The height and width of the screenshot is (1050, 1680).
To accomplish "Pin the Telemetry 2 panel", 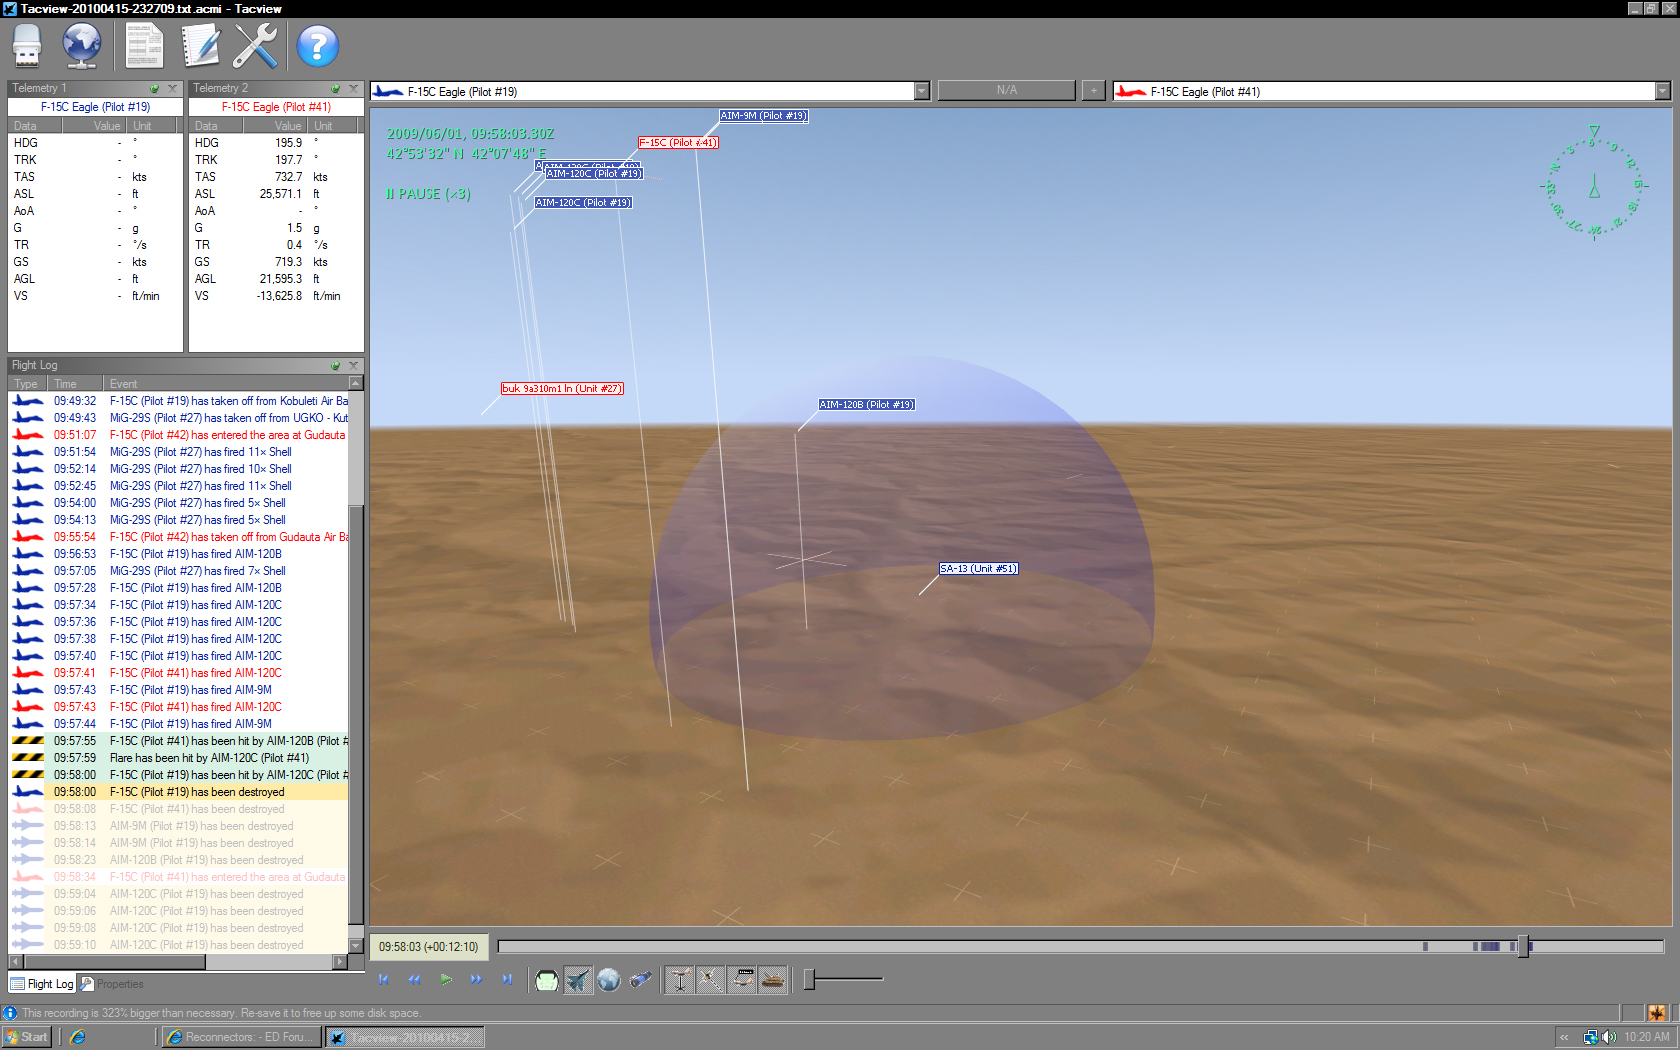I will point(336,88).
